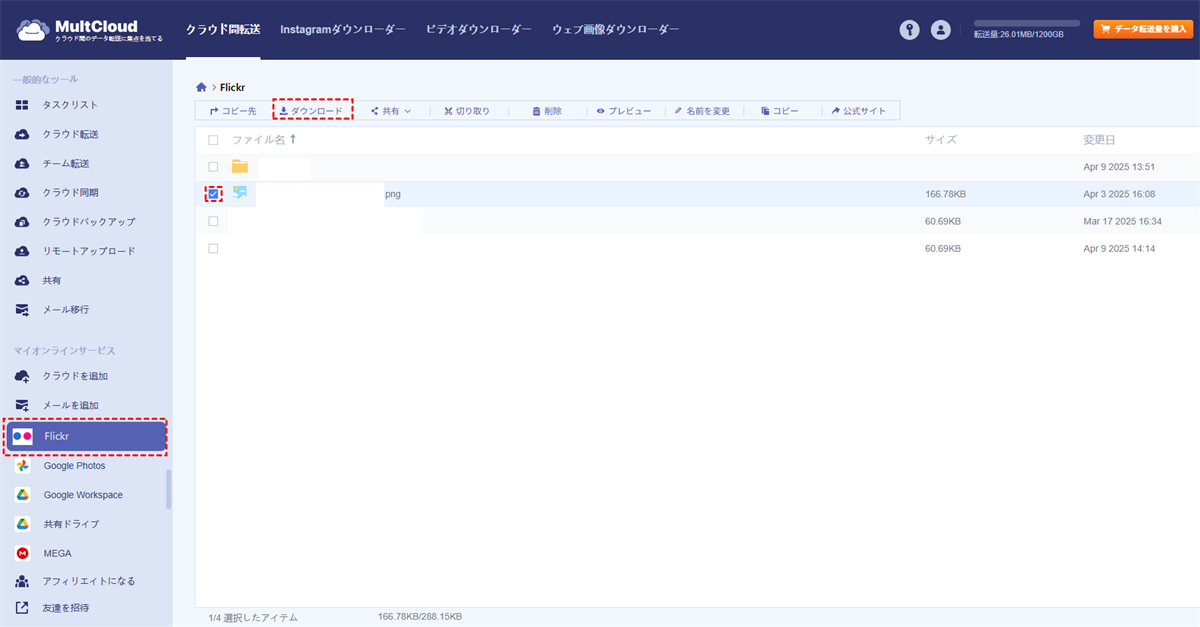Click the 公式サイト toolbar button

point(859,111)
